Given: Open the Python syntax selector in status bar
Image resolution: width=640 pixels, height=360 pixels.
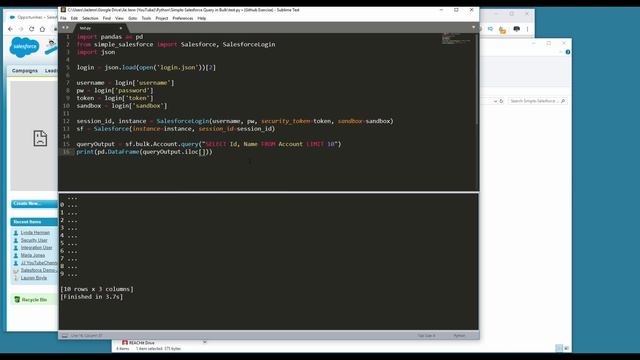Looking at the screenshot, I should [460, 336].
